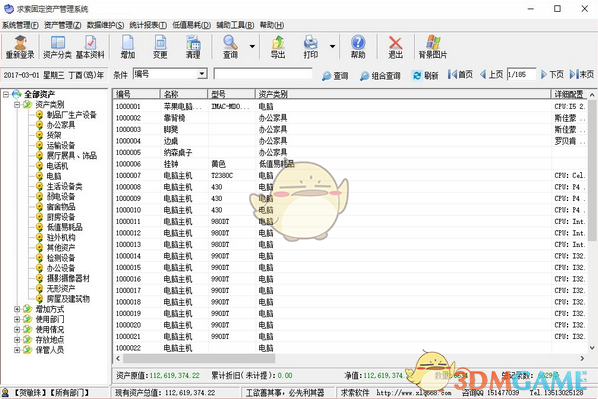Click the 查询 button in filter bar
Viewport: 598px width, 399px height.
click(335, 76)
